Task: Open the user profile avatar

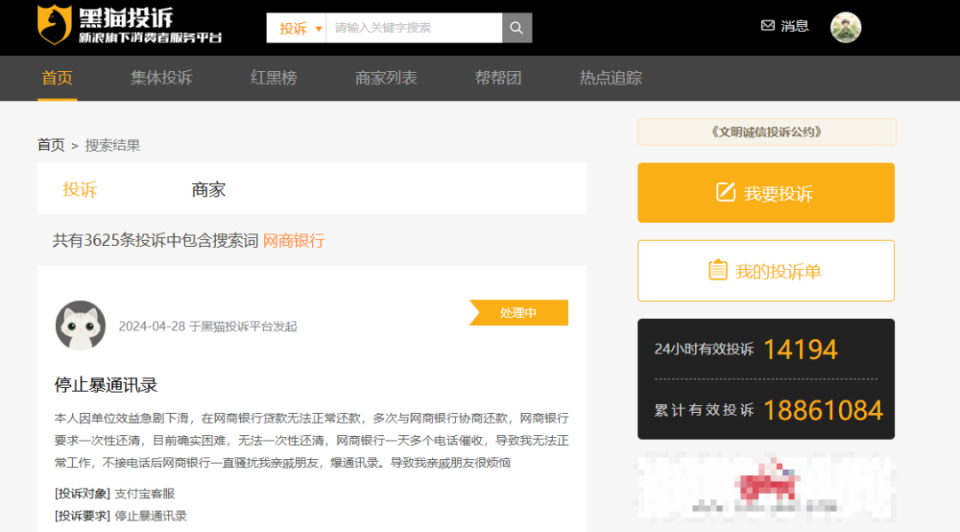Action: tap(846, 28)
